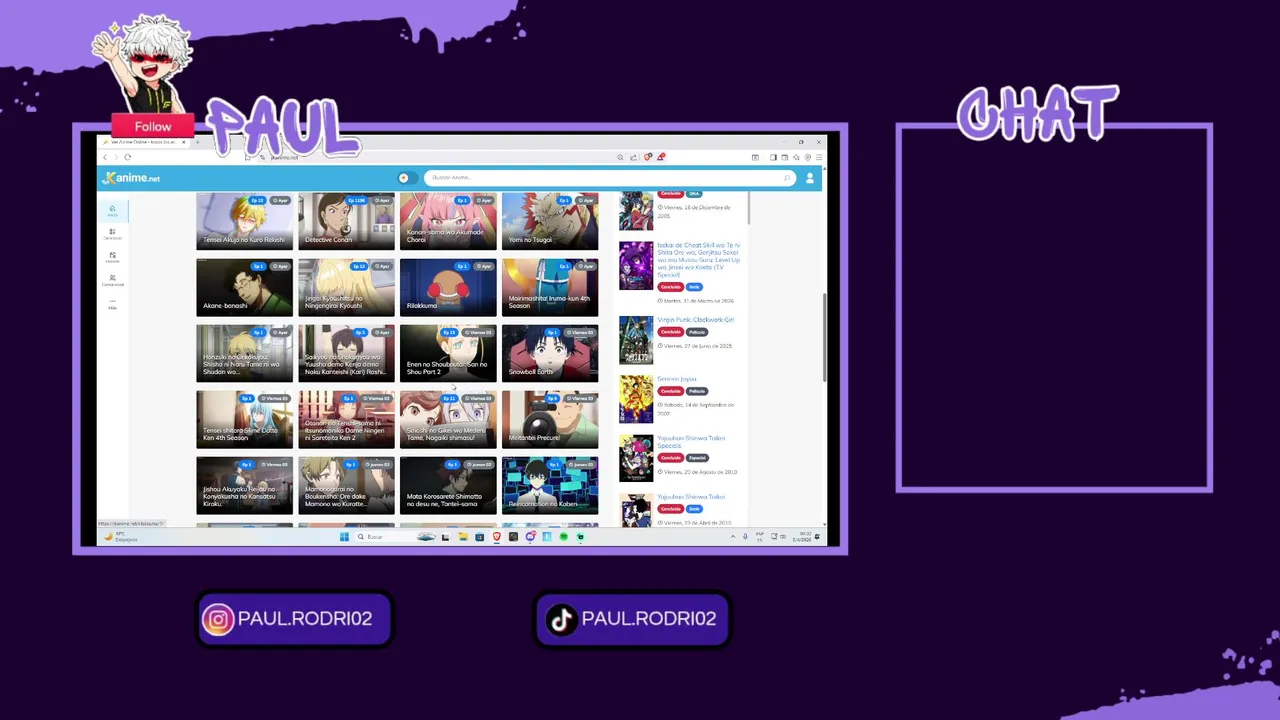Open the user account icon

[809, 178]
